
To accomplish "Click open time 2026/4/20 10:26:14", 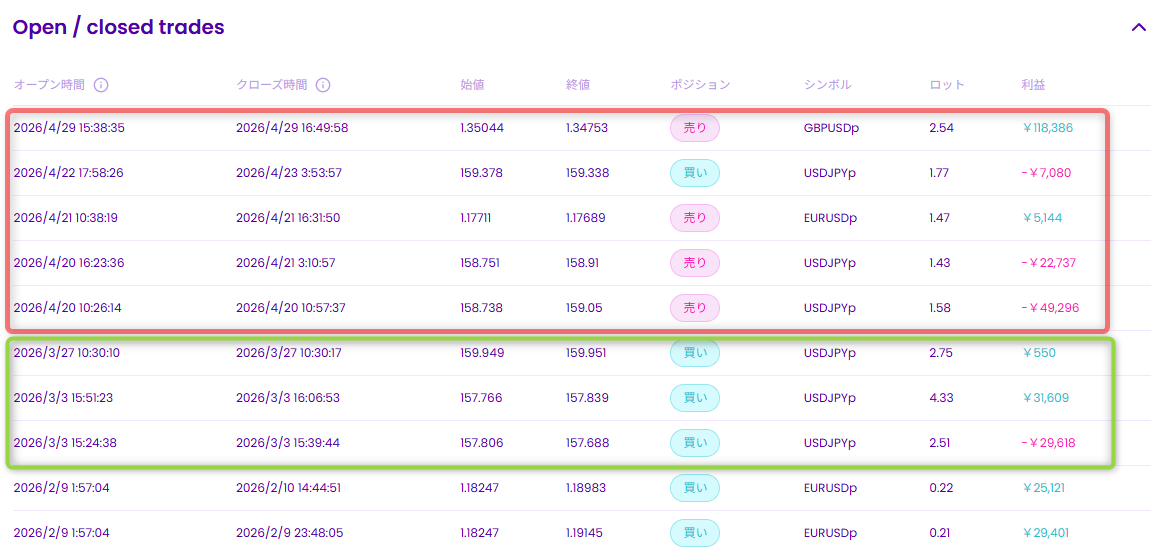I will pyautogui.click(x=68, y=307).
